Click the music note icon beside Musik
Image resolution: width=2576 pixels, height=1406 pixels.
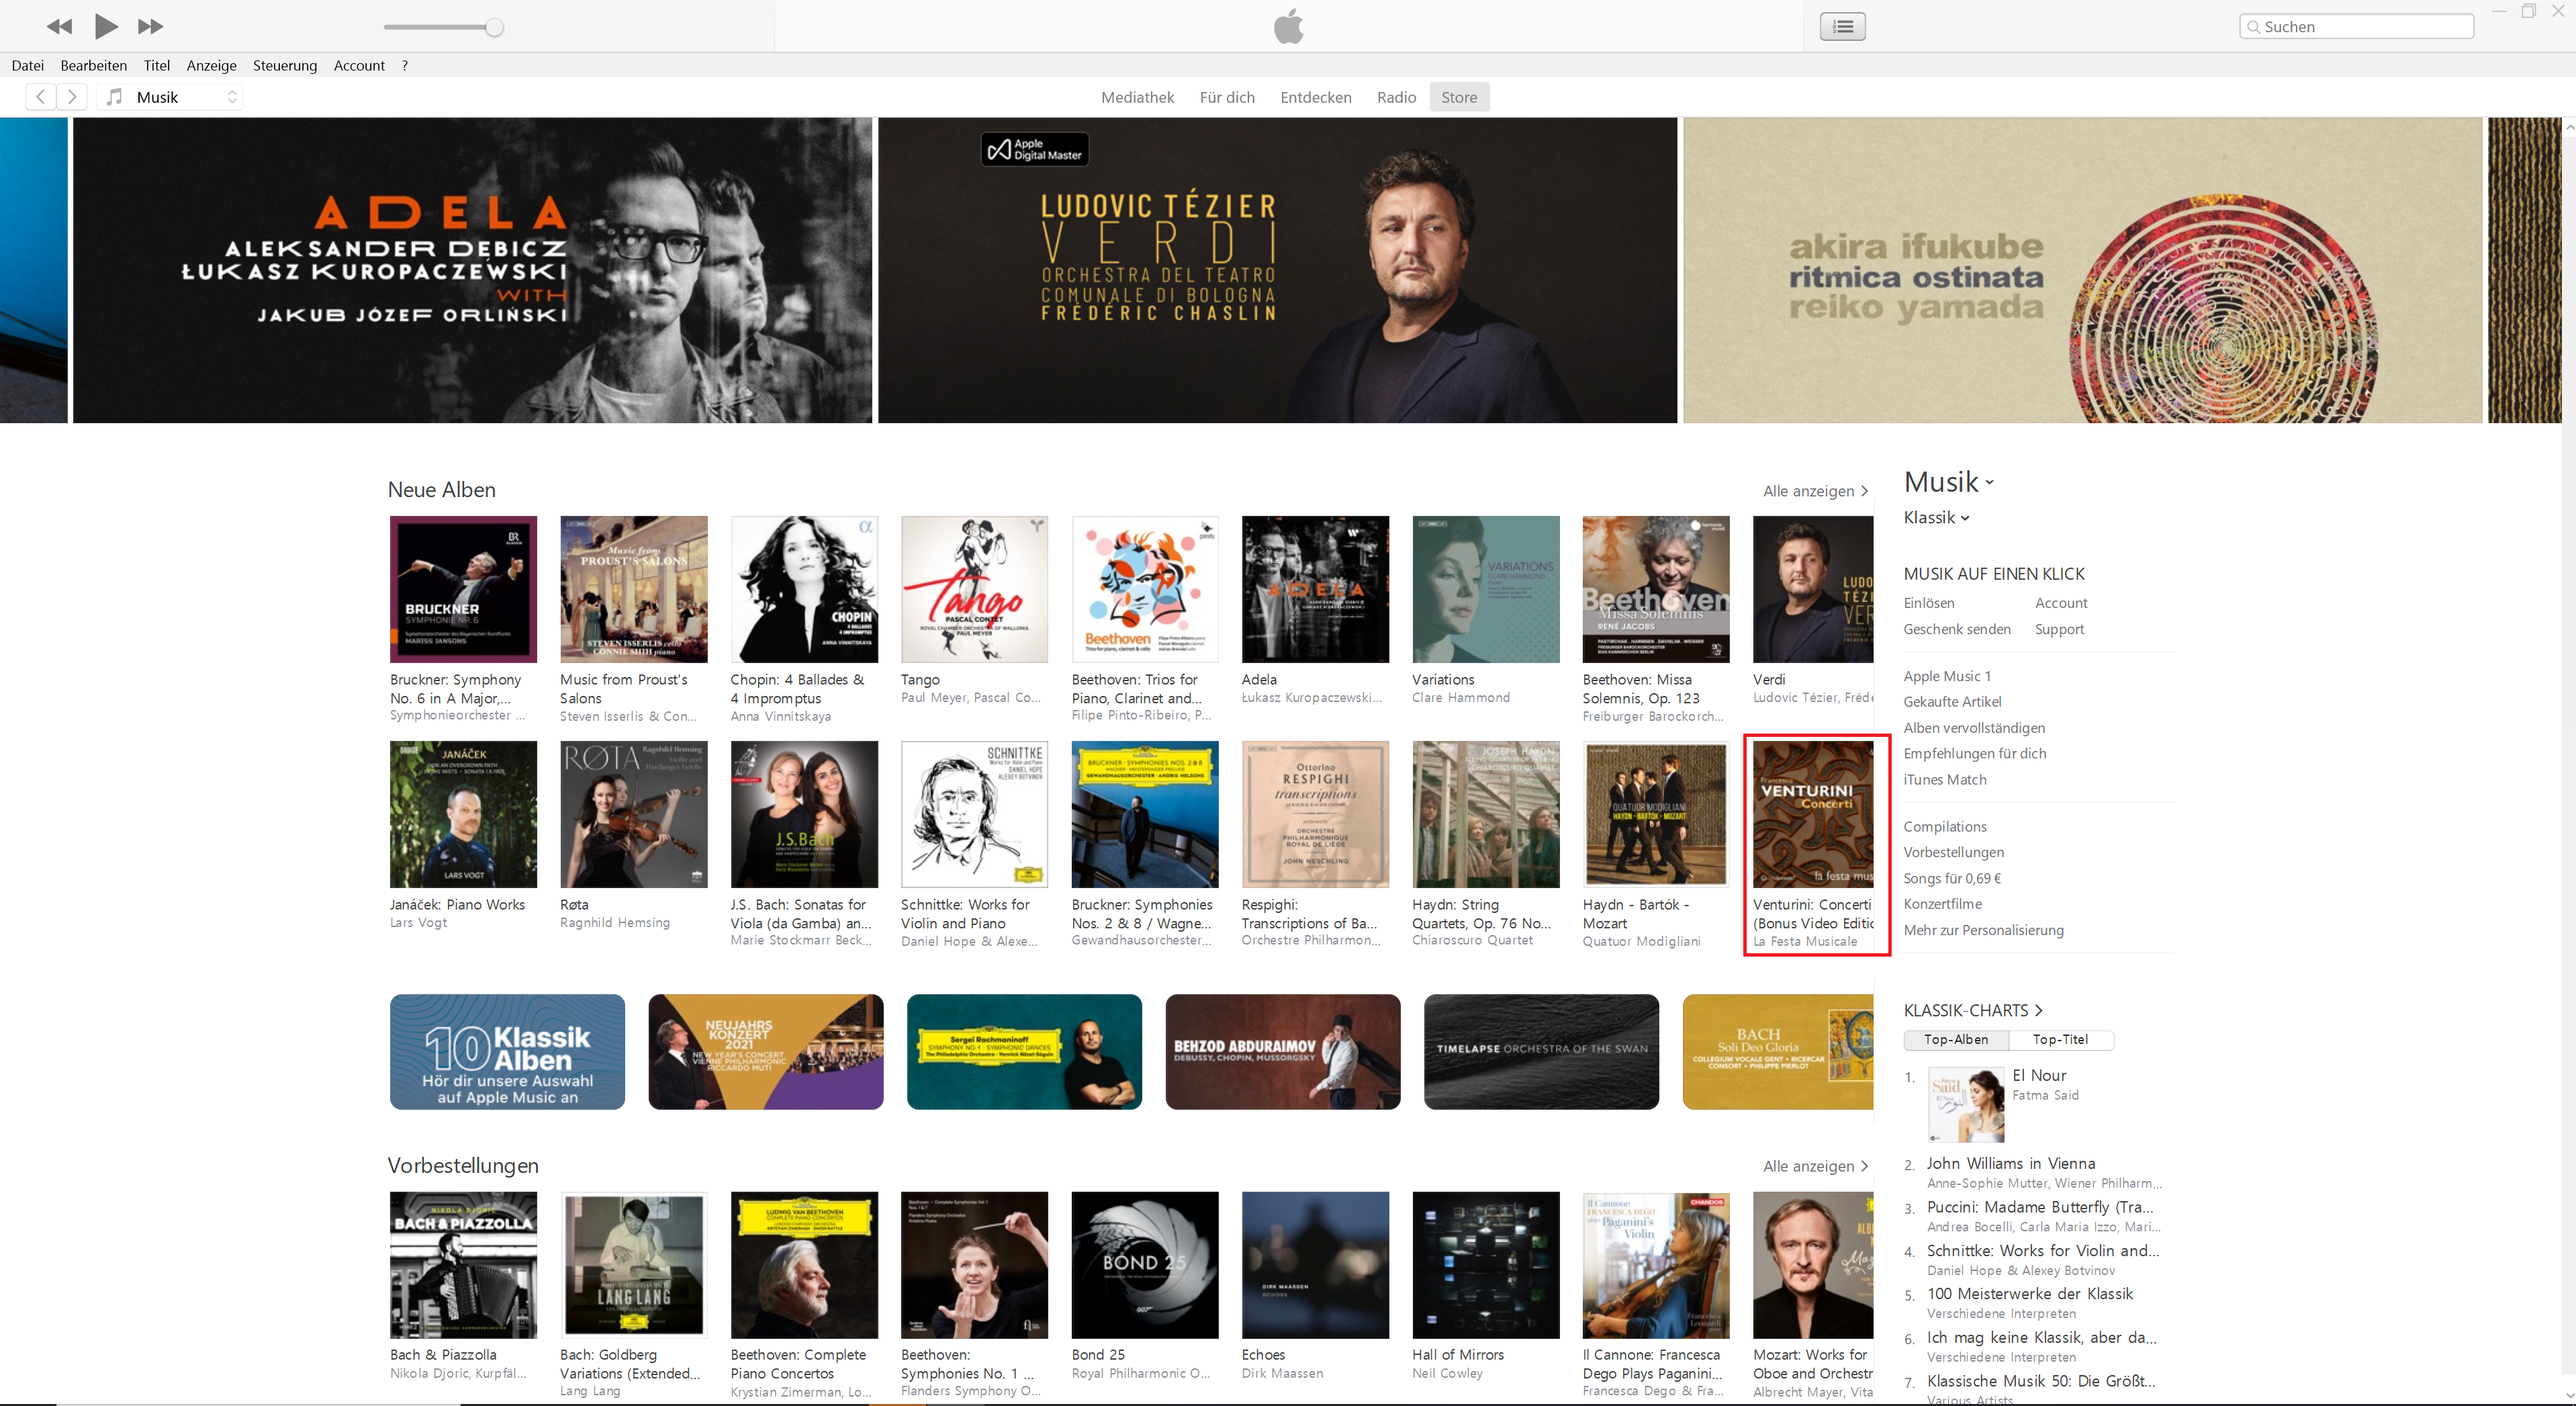[115, 97]
